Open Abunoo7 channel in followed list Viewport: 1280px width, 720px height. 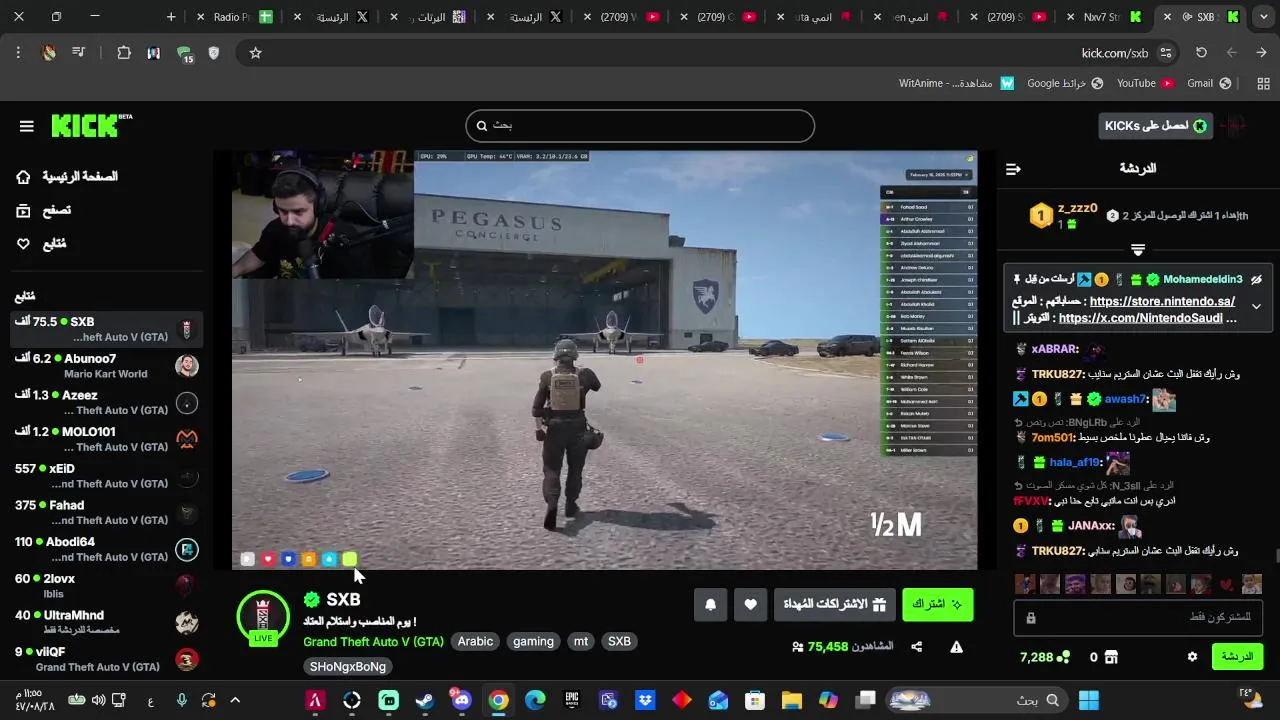pyautogui.click(x=106, y=366)
